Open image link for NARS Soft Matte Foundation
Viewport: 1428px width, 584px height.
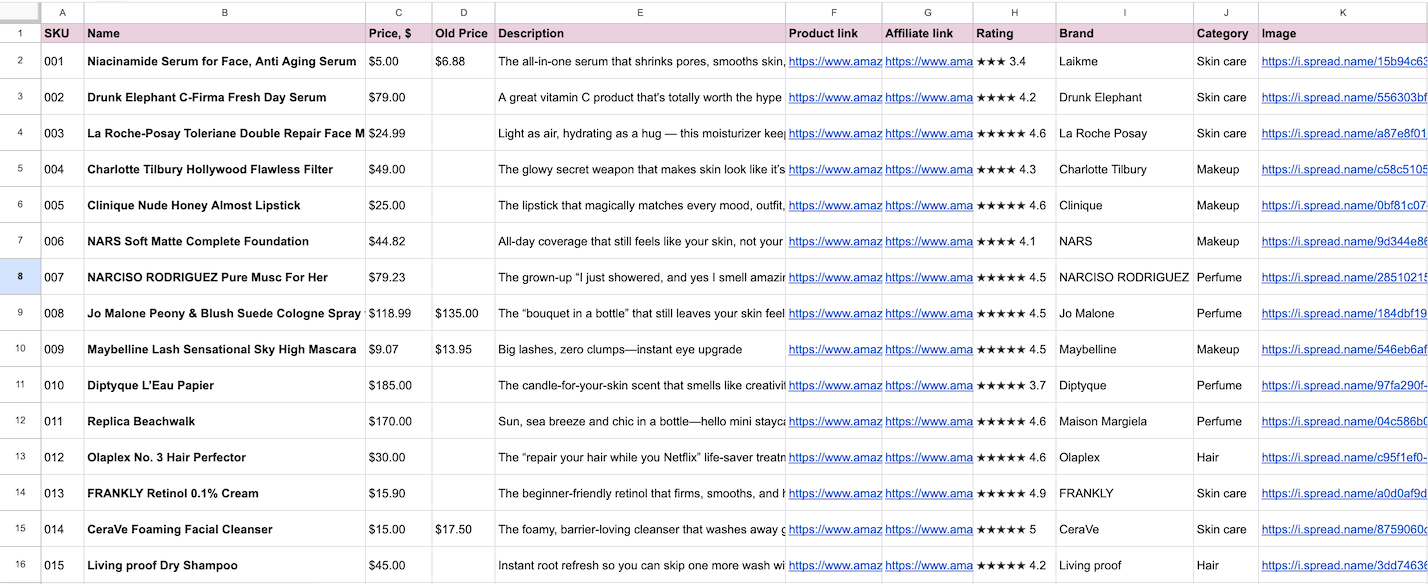[x=1344, y=241]
